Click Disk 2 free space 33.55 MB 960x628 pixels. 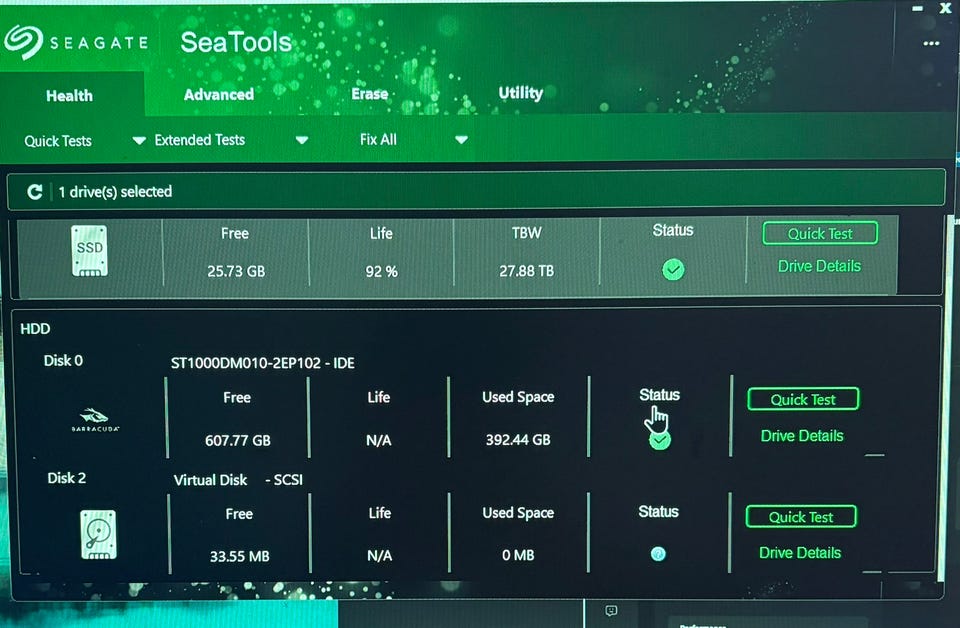click(x=239, y=556)
